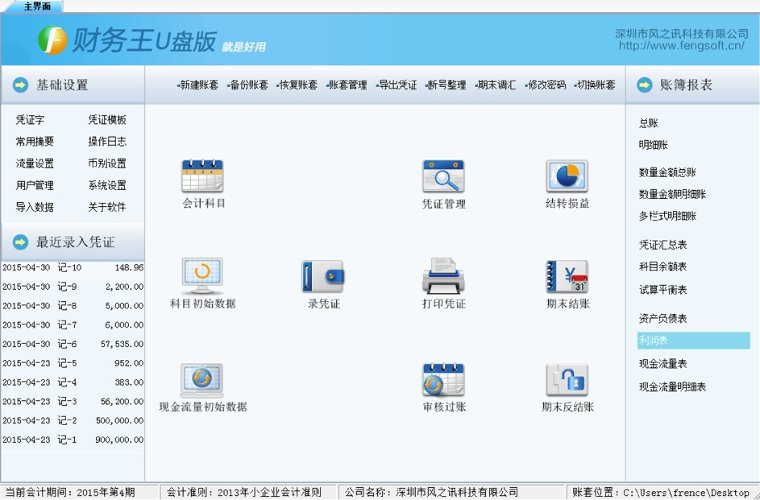Open the 明细账 report

coord(653,145)
